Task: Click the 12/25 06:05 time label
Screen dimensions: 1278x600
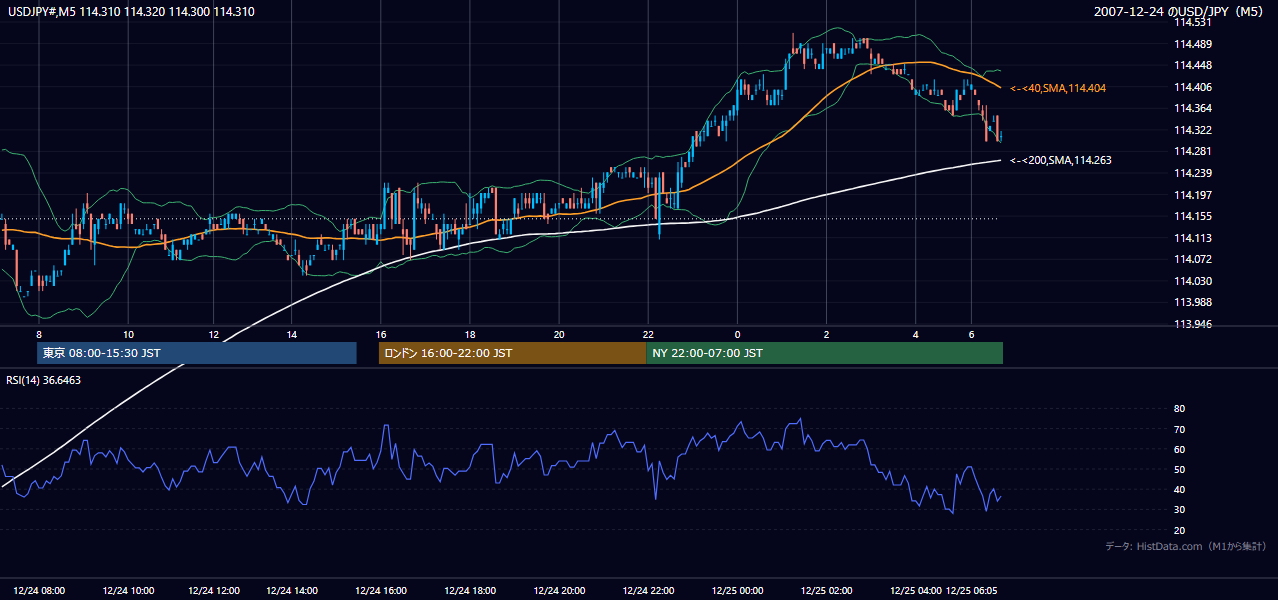Action: point(972,591)
